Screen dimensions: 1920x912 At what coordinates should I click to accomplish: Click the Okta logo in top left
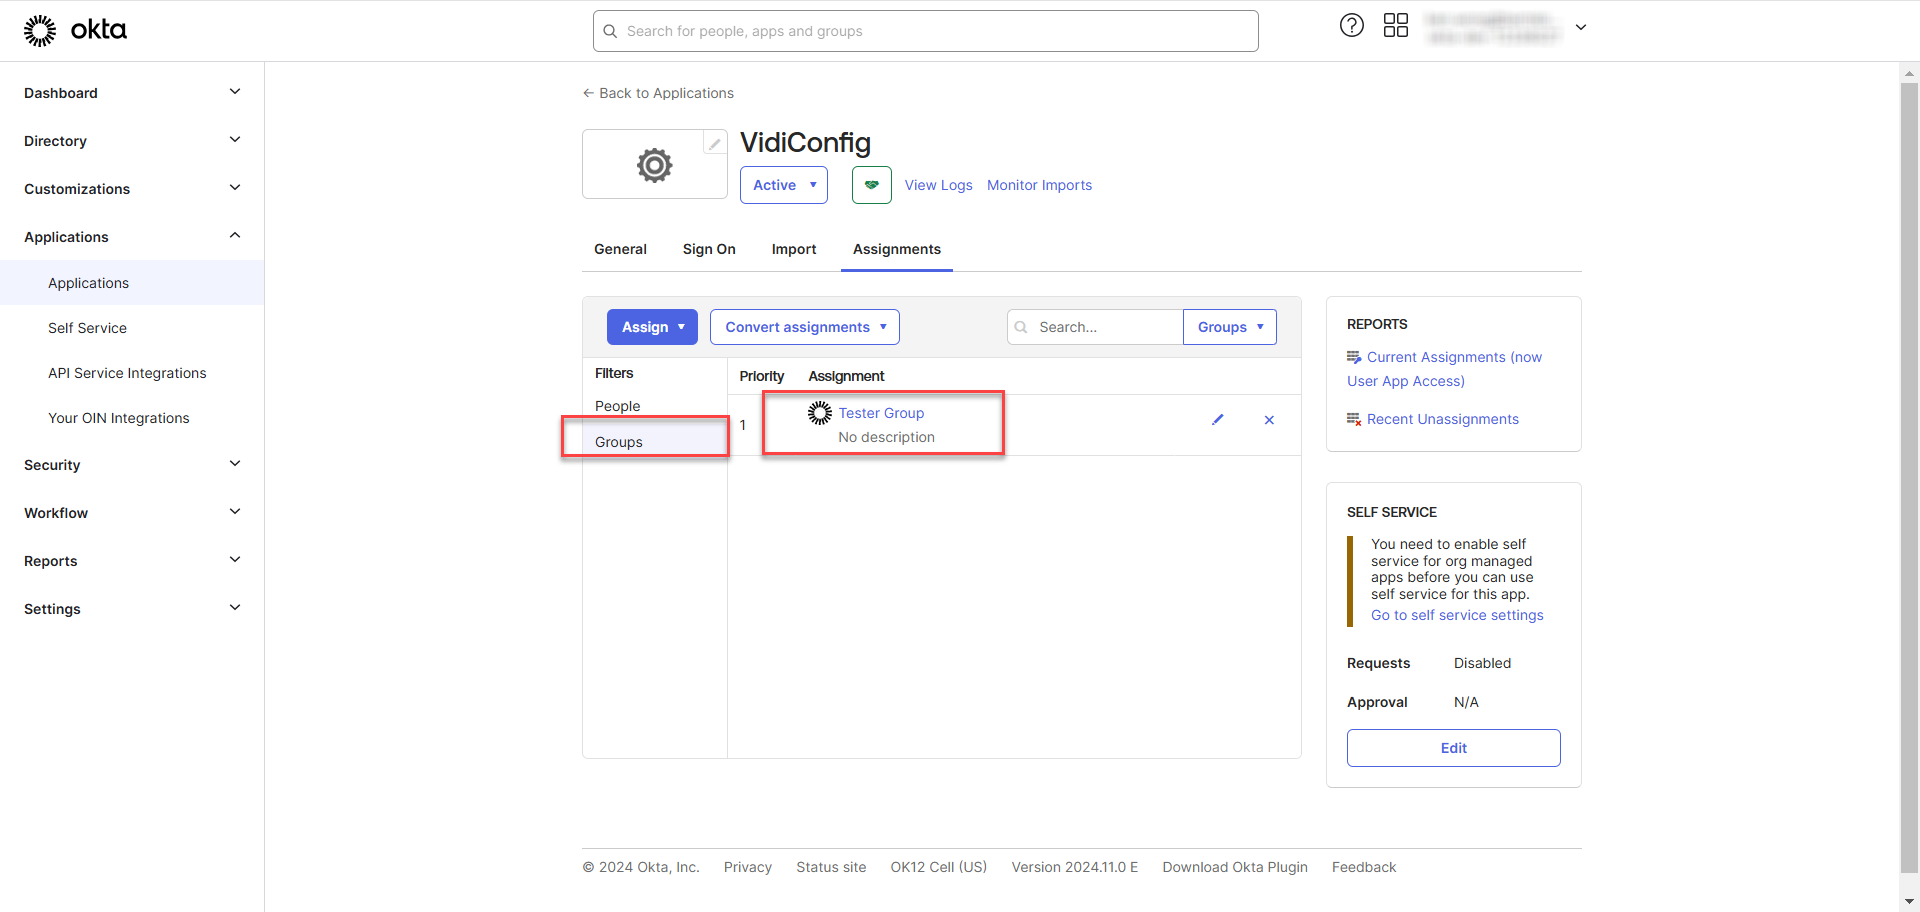click(x=76, y=31)
